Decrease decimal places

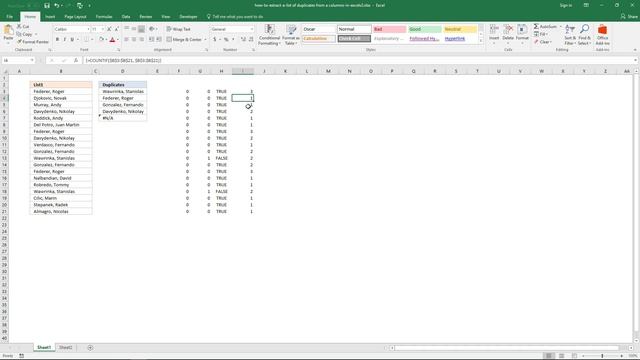251,40
